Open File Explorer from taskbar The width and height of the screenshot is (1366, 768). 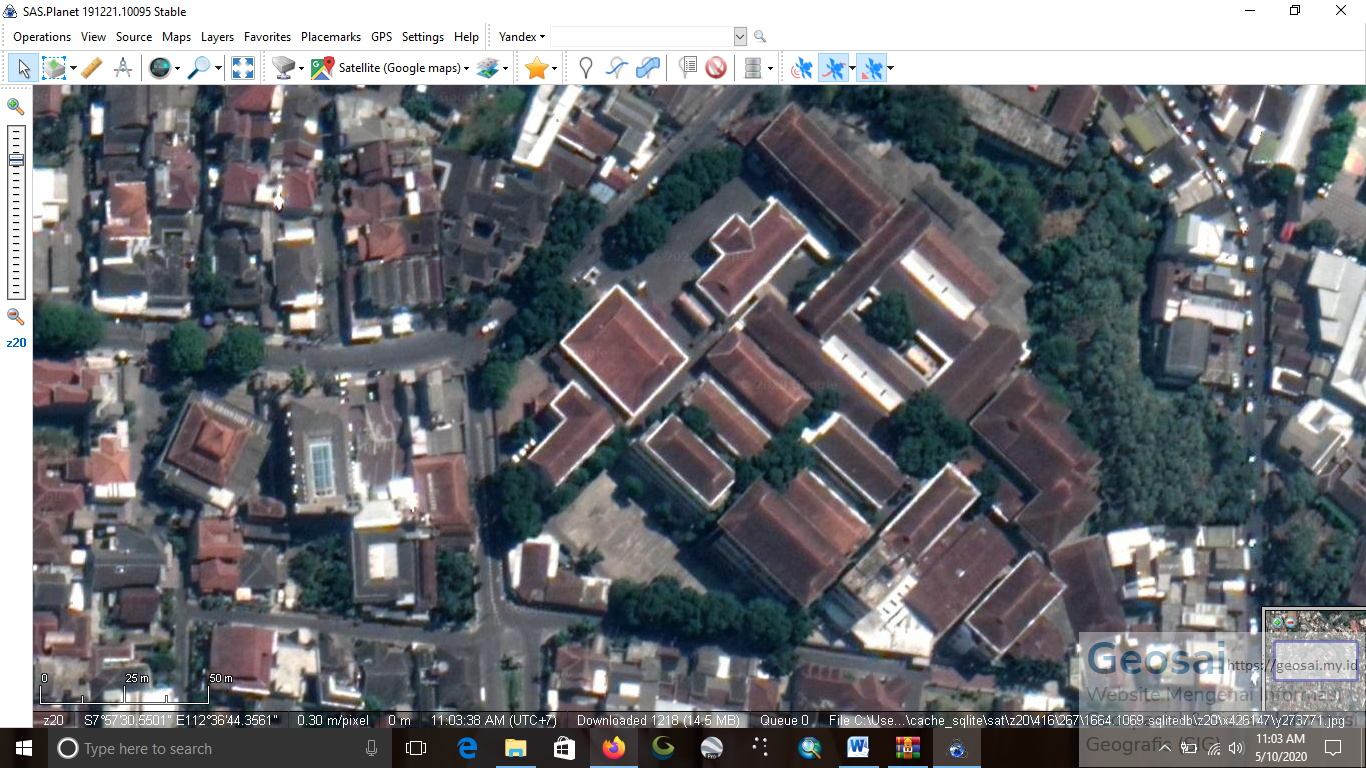(515, 748)
